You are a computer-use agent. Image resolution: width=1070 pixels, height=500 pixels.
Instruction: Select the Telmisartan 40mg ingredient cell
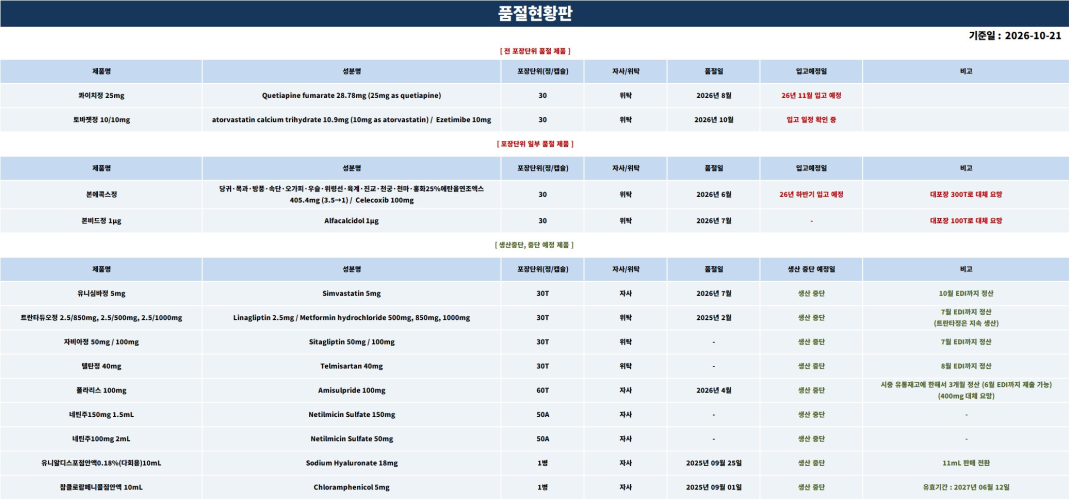tap(351, 366)
